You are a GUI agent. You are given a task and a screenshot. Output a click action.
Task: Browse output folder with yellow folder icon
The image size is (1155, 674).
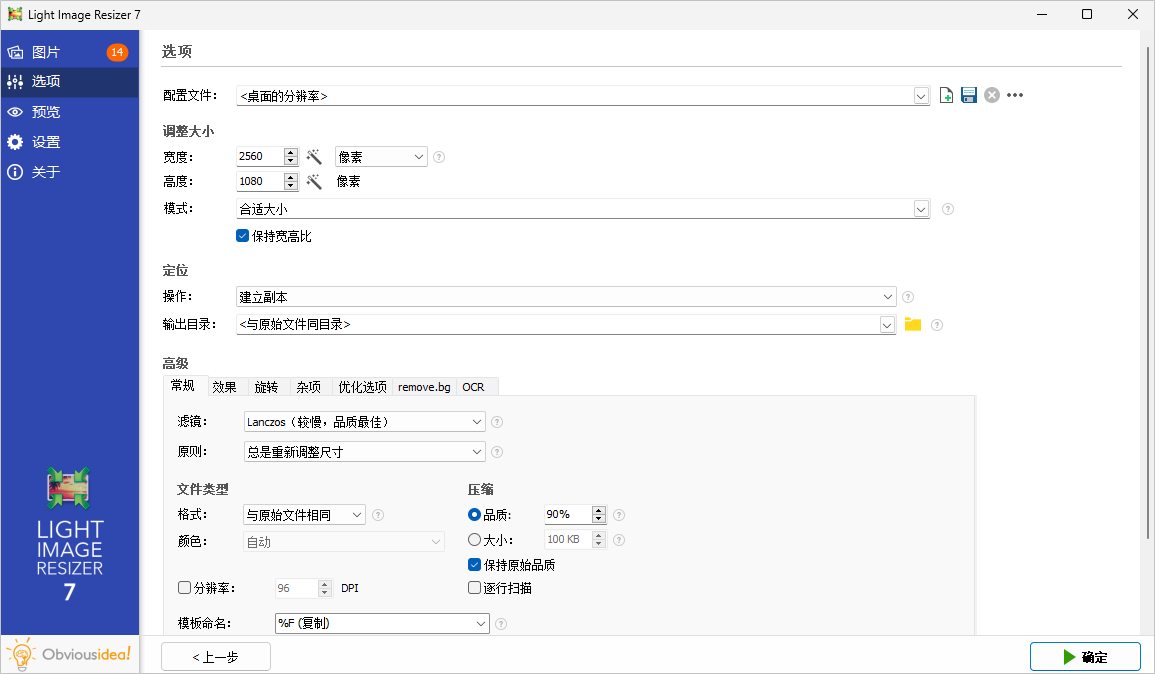(912, 325)
